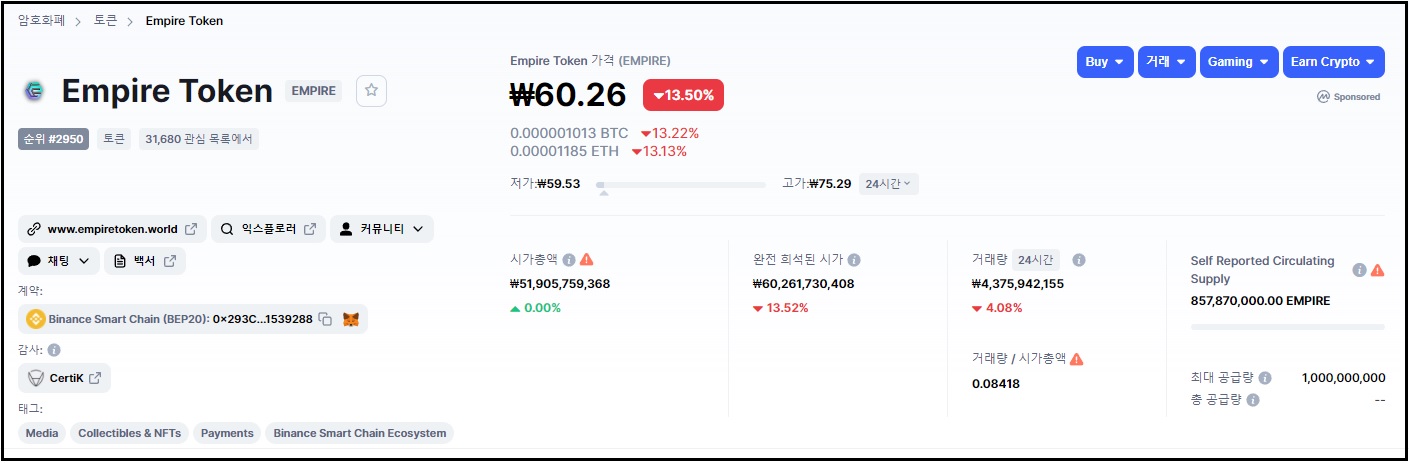
Task: Expand the 커뮤니티 menu
Action: 382,229
